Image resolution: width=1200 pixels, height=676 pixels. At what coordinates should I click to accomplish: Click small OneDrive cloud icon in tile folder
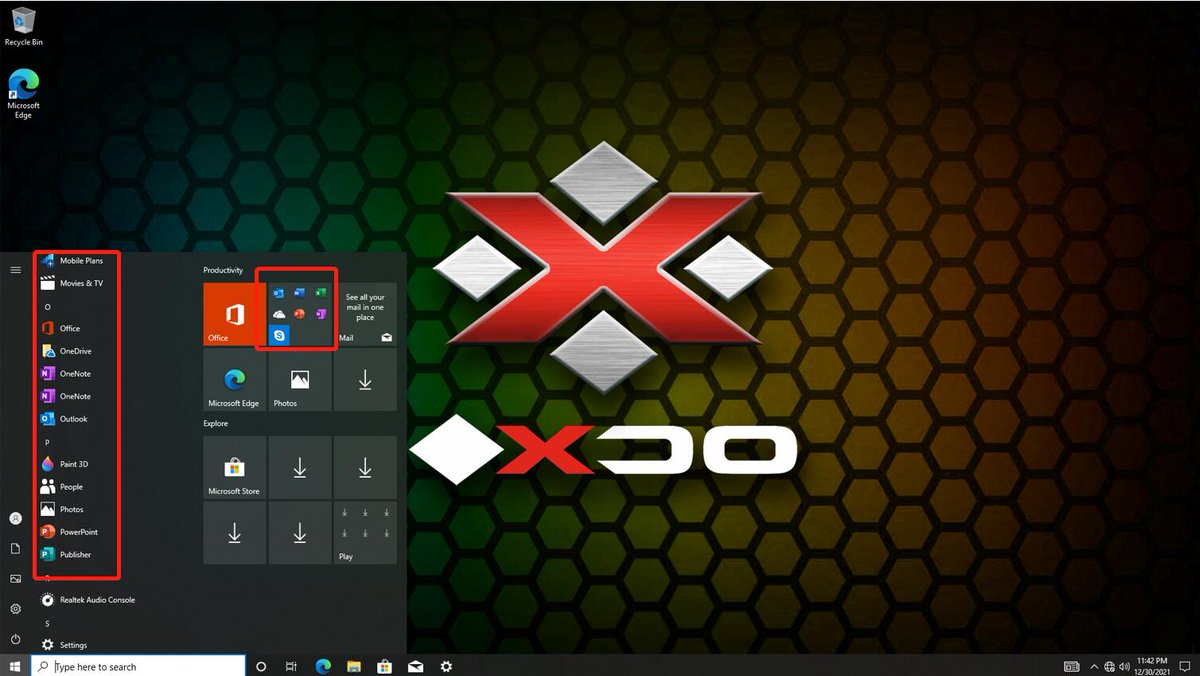279,314
